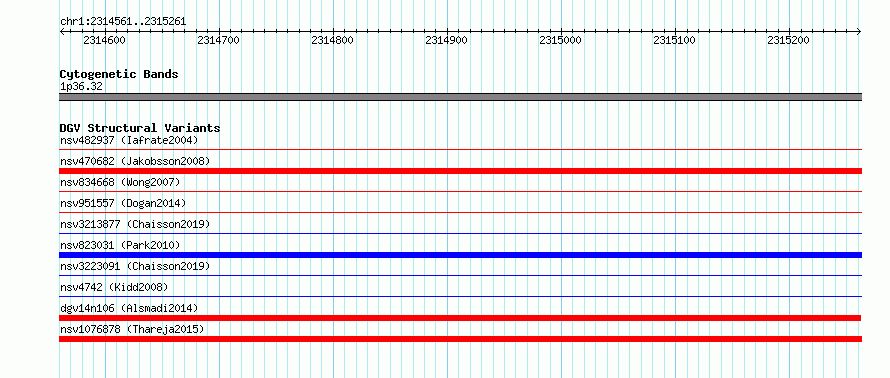Image resolution: width=890 pixels, height=378 pixels.
Task: Click the right arrowhead of the ruler
Action: point(859,32)
